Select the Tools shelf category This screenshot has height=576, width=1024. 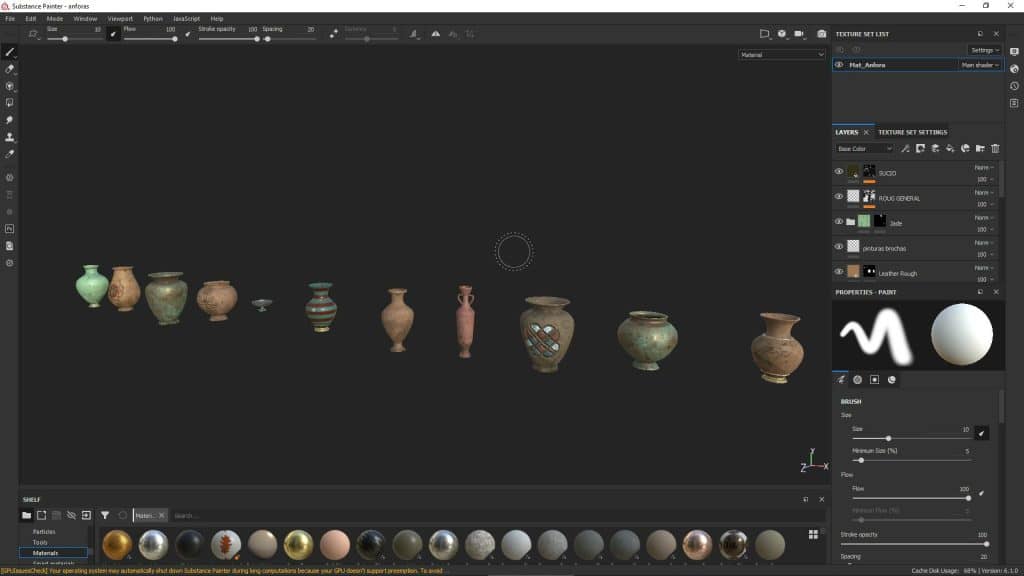(40, 542)
